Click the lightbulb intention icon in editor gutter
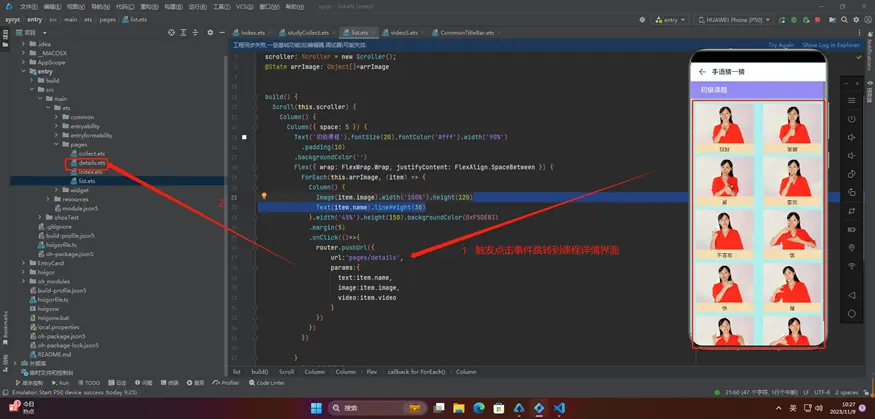This screenshot has height=419, width=875. 265,196
